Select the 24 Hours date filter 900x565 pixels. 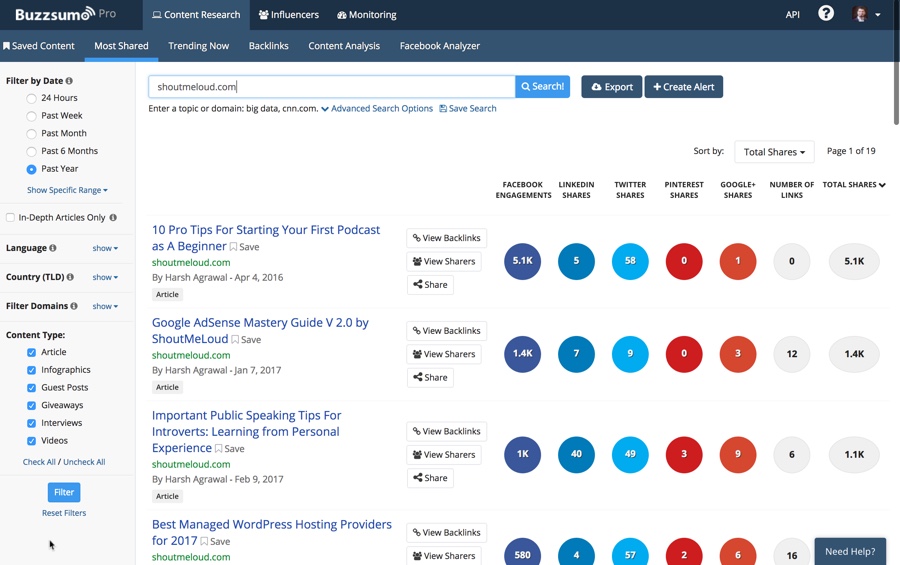(x=32, y=98)
